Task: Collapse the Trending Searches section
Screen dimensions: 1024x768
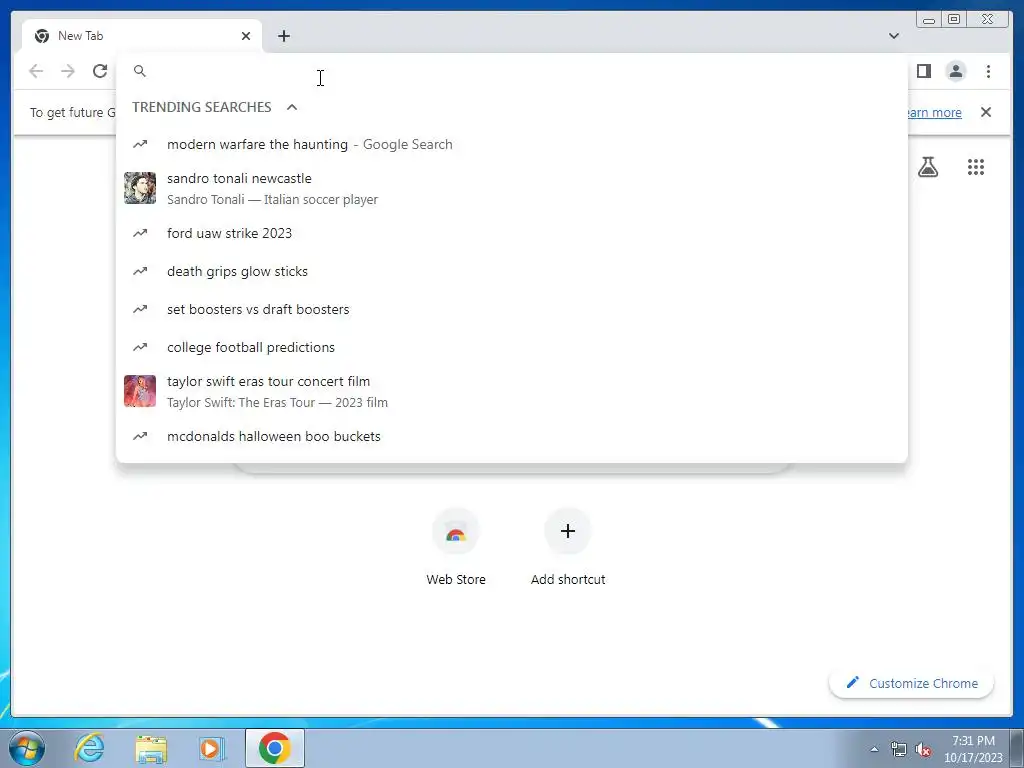Action: (x=292, y=107)
